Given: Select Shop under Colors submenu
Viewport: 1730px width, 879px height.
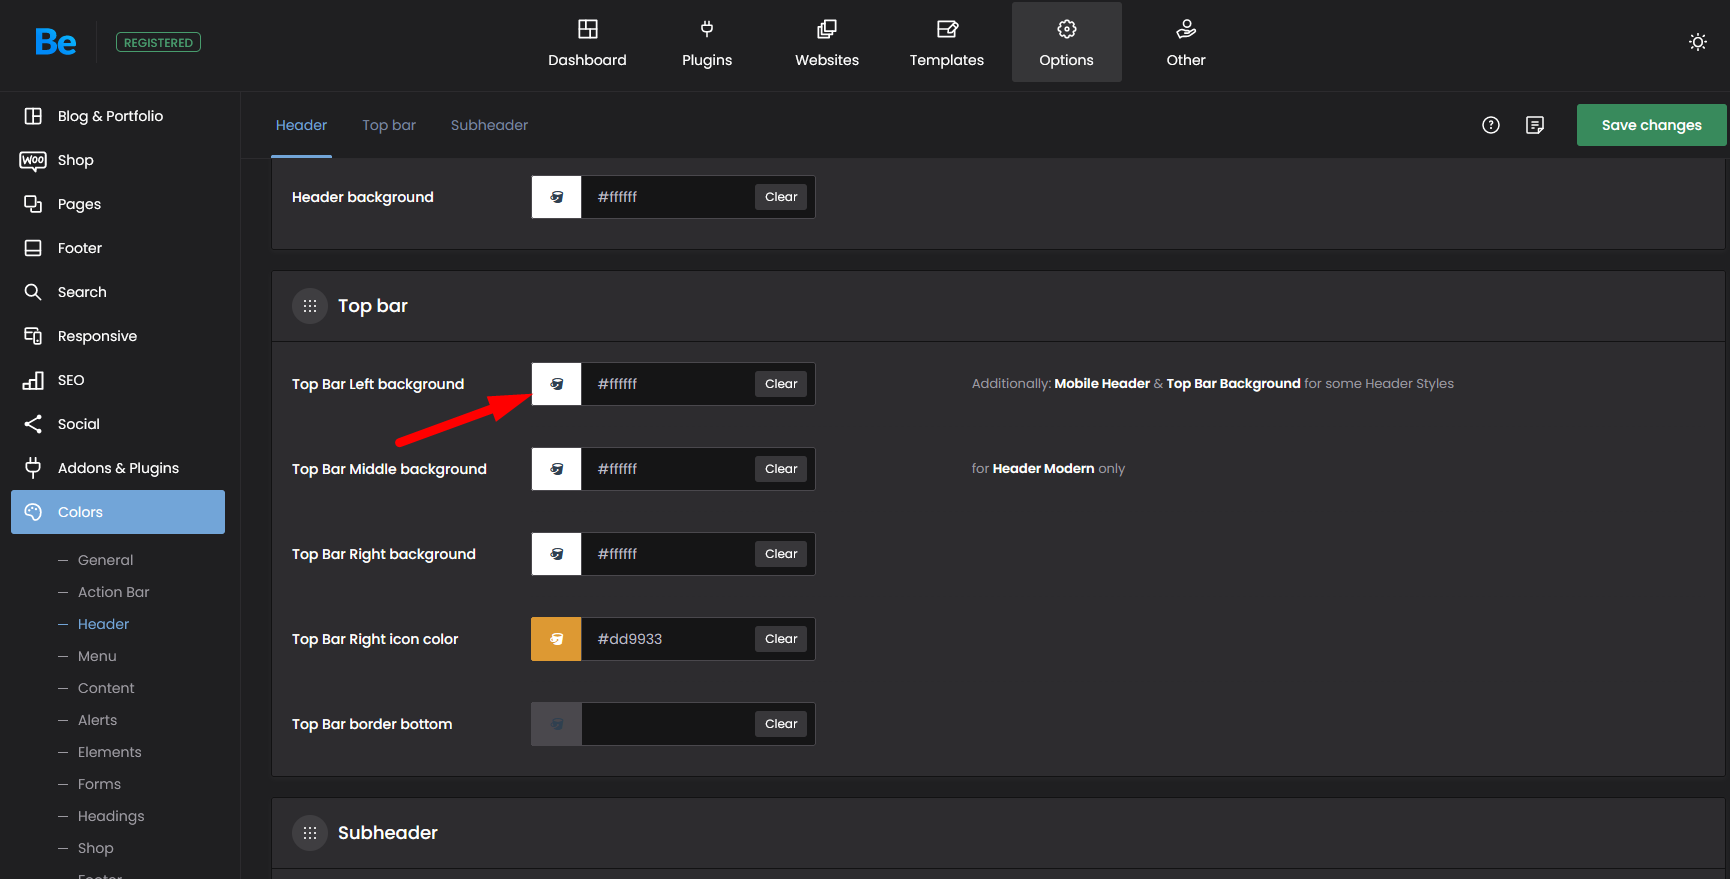Looking at the screenshot, I should click(x=95, y=848).
